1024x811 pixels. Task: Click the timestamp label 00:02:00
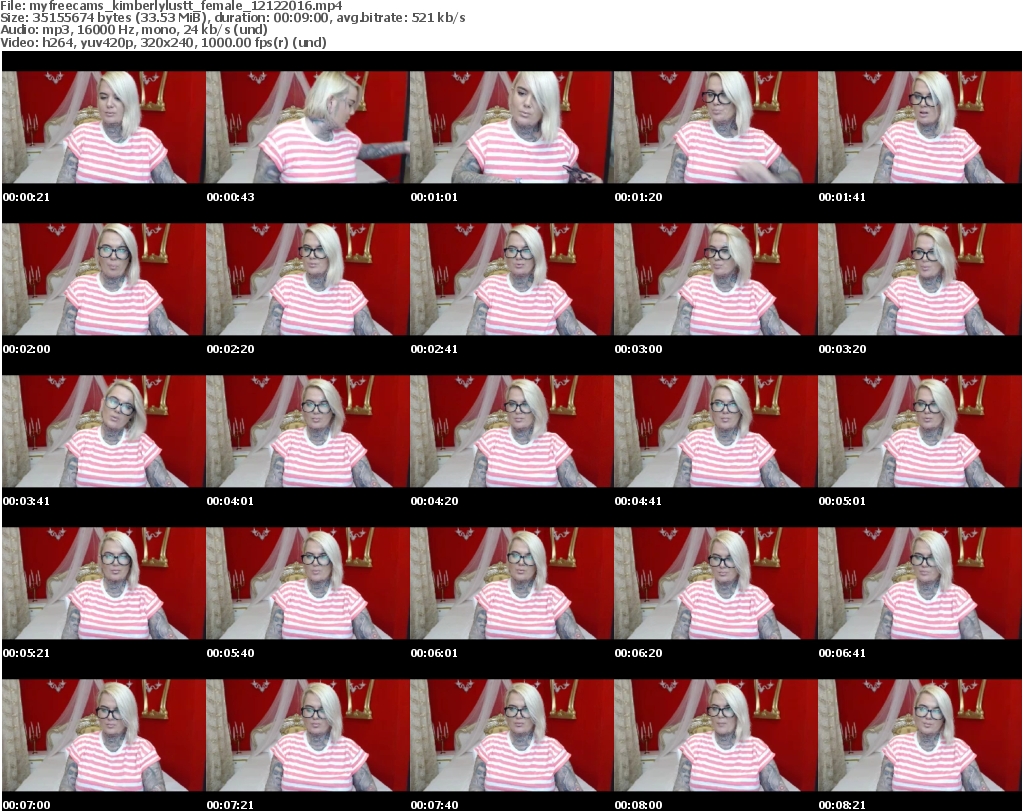tap(26, 349)
